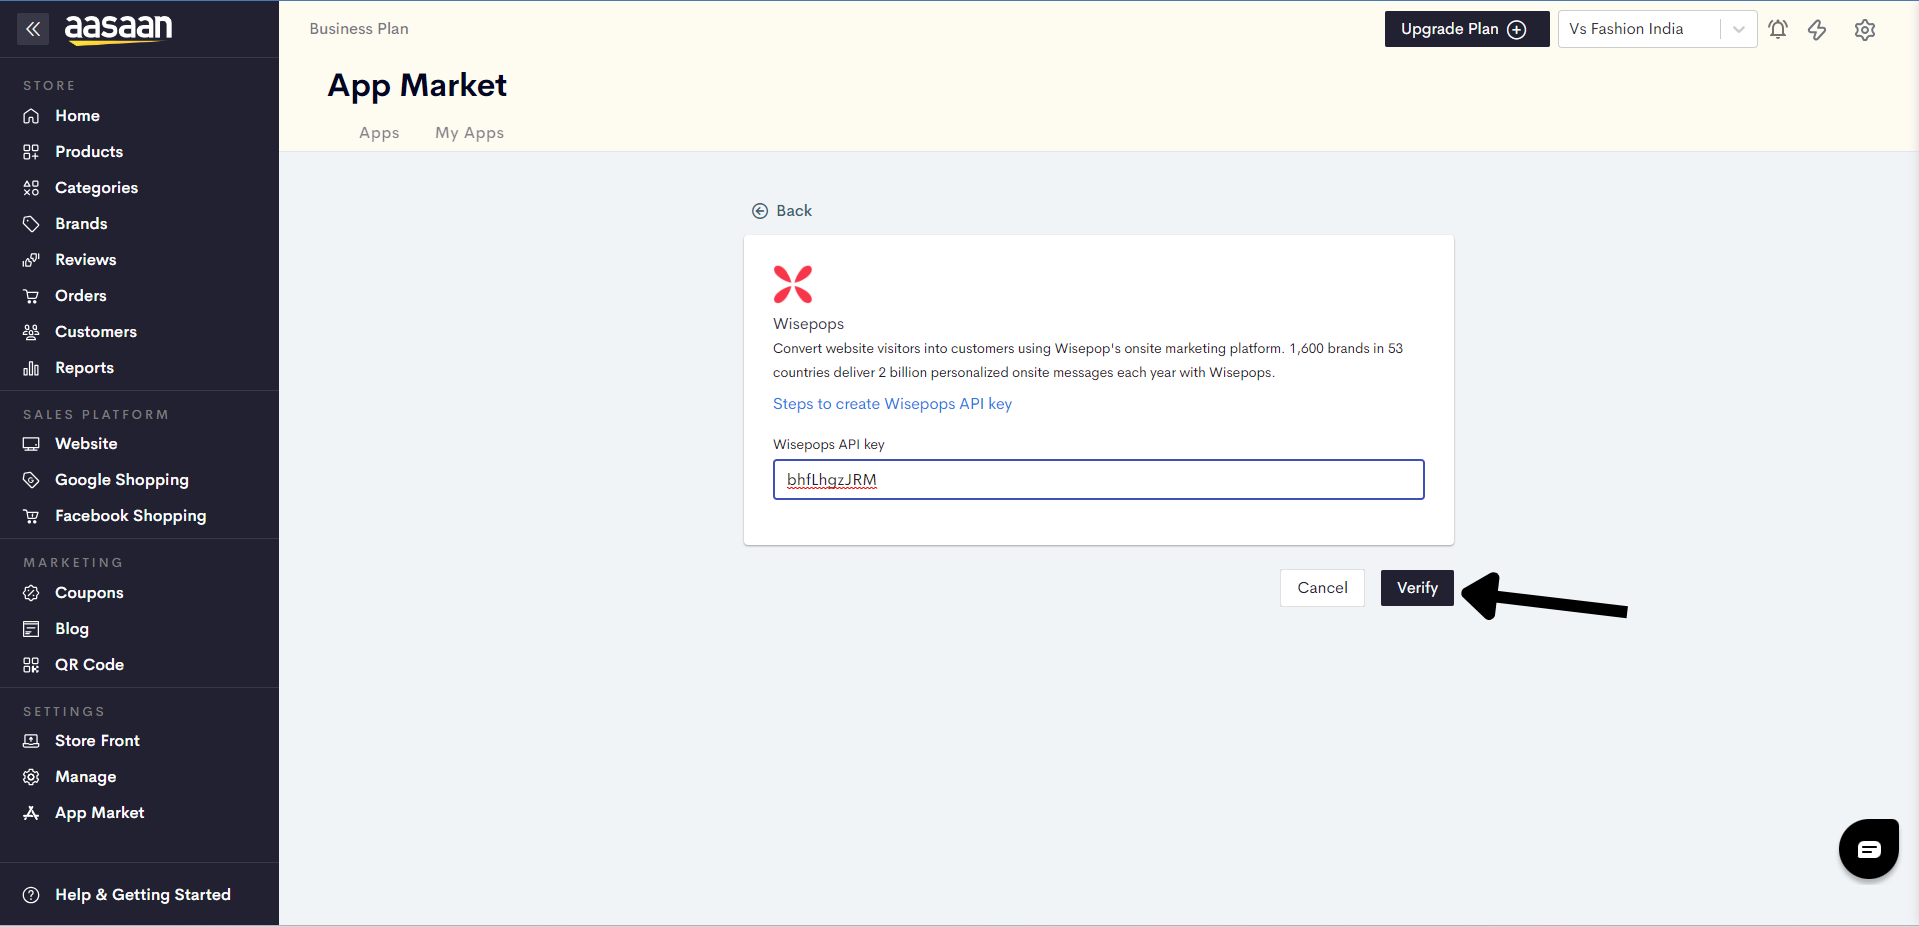Open Products in the sidebar menu
Viewport: 1919px width, 927px height.
[x=89, y=152]
